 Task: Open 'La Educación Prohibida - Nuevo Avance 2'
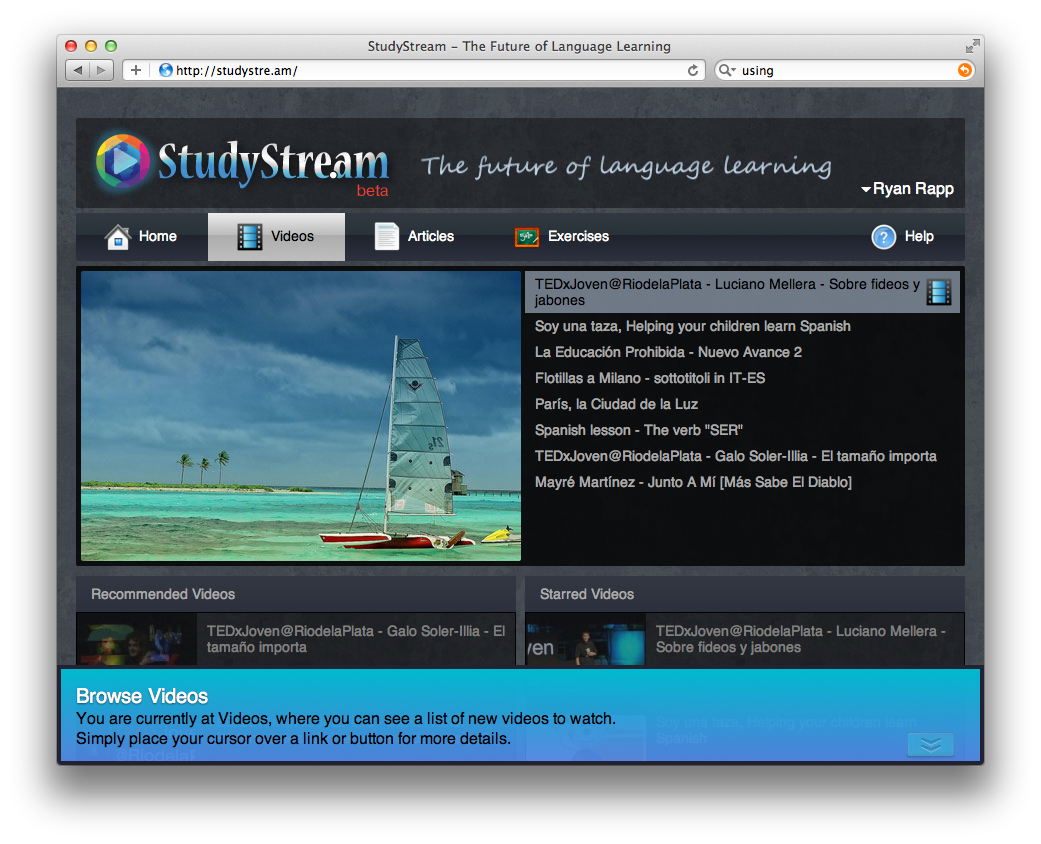[x=668, y=352]
